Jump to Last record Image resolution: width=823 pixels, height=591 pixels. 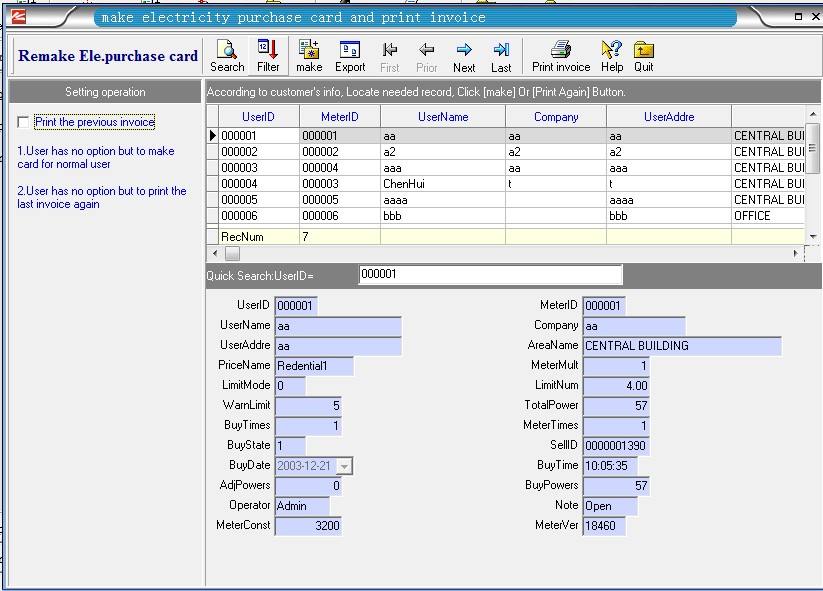(501, 56)
